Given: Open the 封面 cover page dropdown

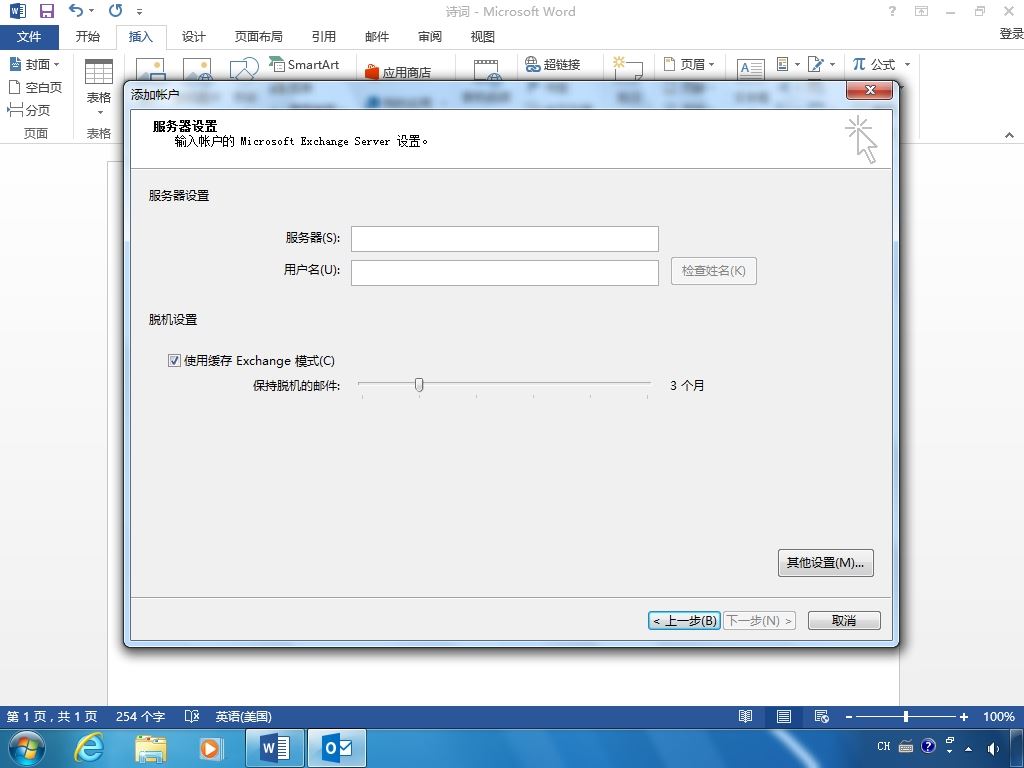Looking at the screenshot, I should pos(35,64).
